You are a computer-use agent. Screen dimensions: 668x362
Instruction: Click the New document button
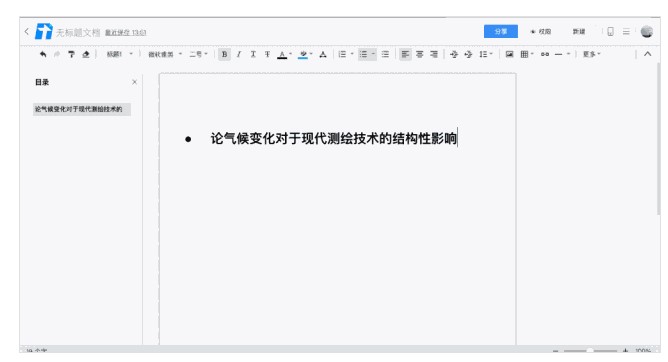pos(579,32)
